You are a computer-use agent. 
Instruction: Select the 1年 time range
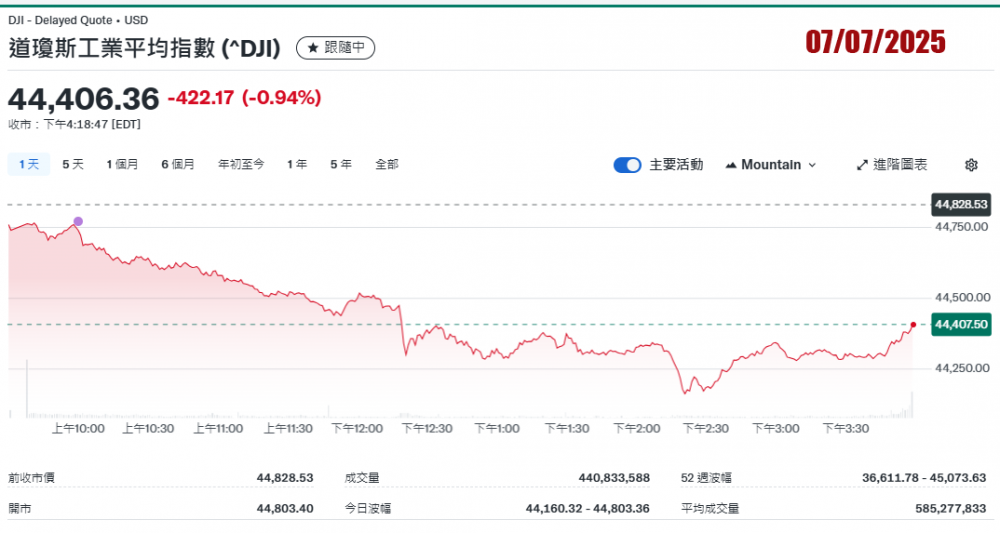coord(297,164)
